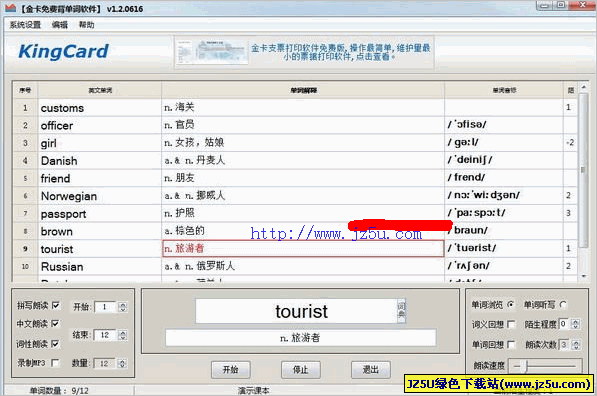Image resolution: width=597 pixels, height=396 pixels.
Task: Toggle the 拼写朗读 checkbox
Action: [56, 305]
